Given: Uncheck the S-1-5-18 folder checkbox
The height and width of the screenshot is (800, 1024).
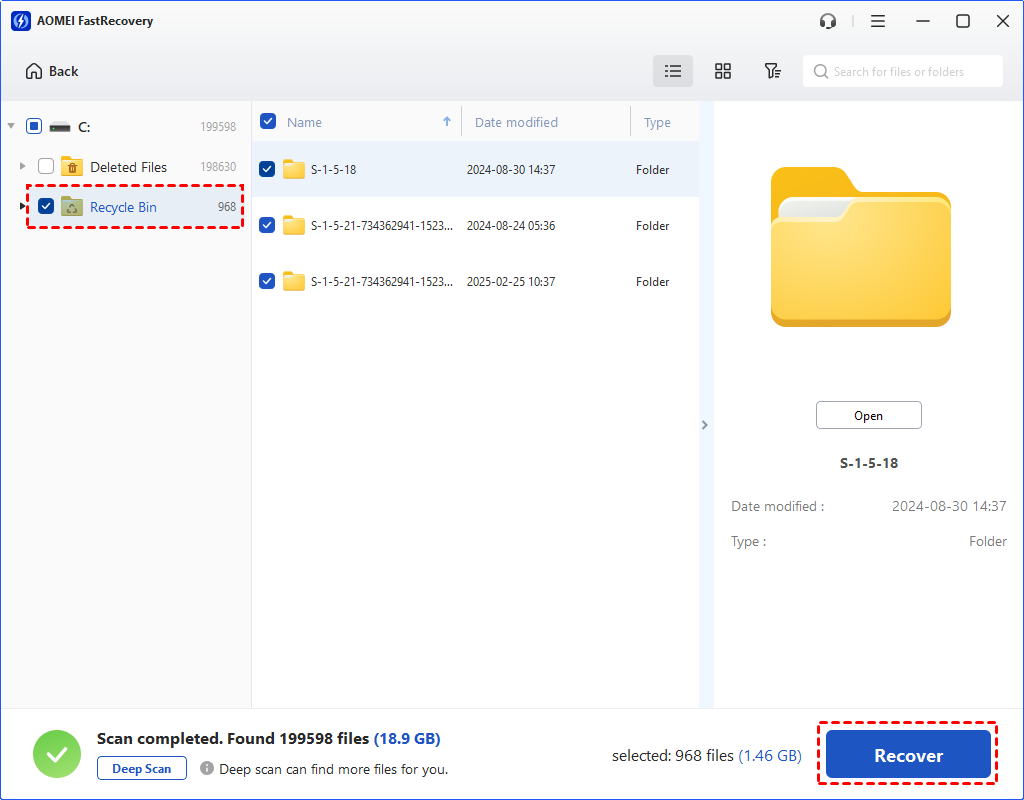Looking at the screenshot, I should [x=267, y=169].
